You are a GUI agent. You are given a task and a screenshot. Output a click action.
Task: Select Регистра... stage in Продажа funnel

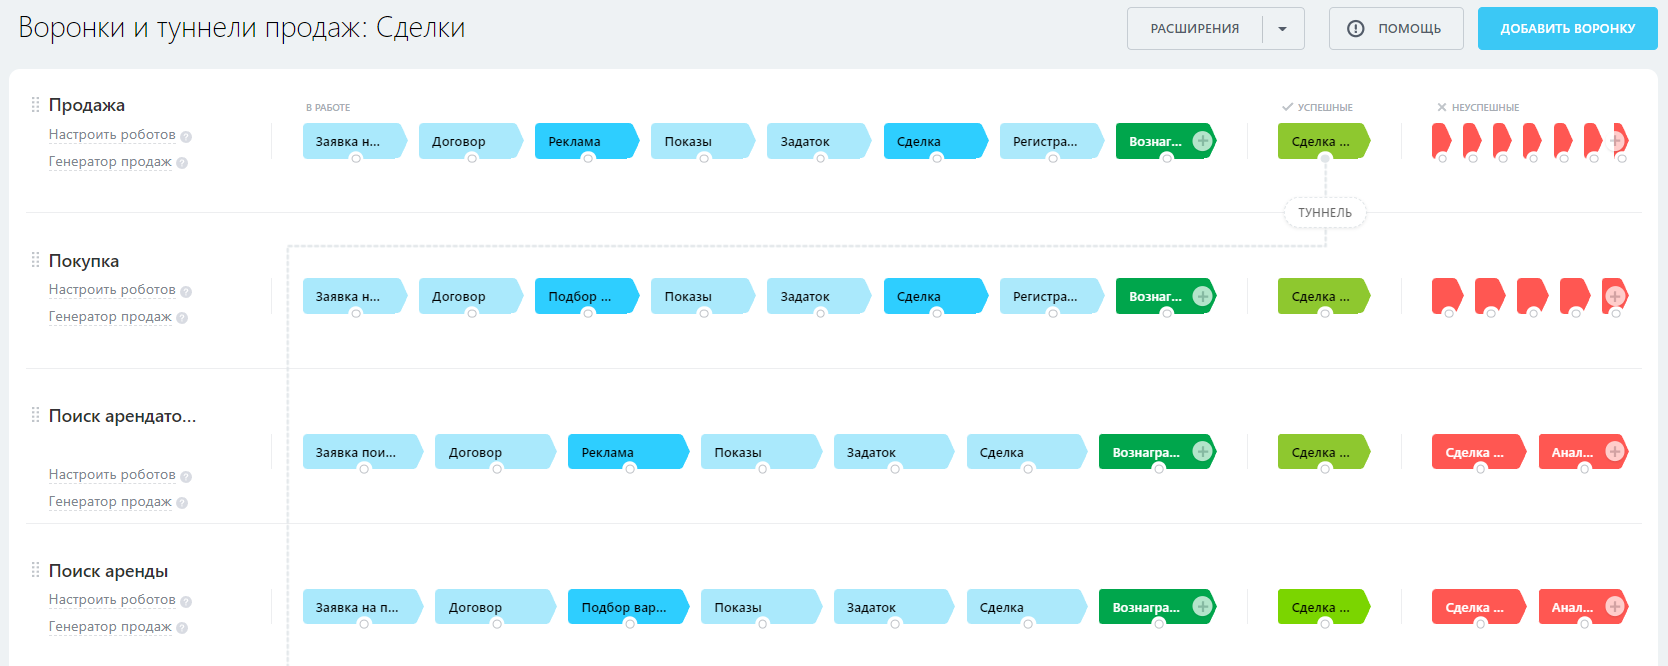tap(1052, 141)
